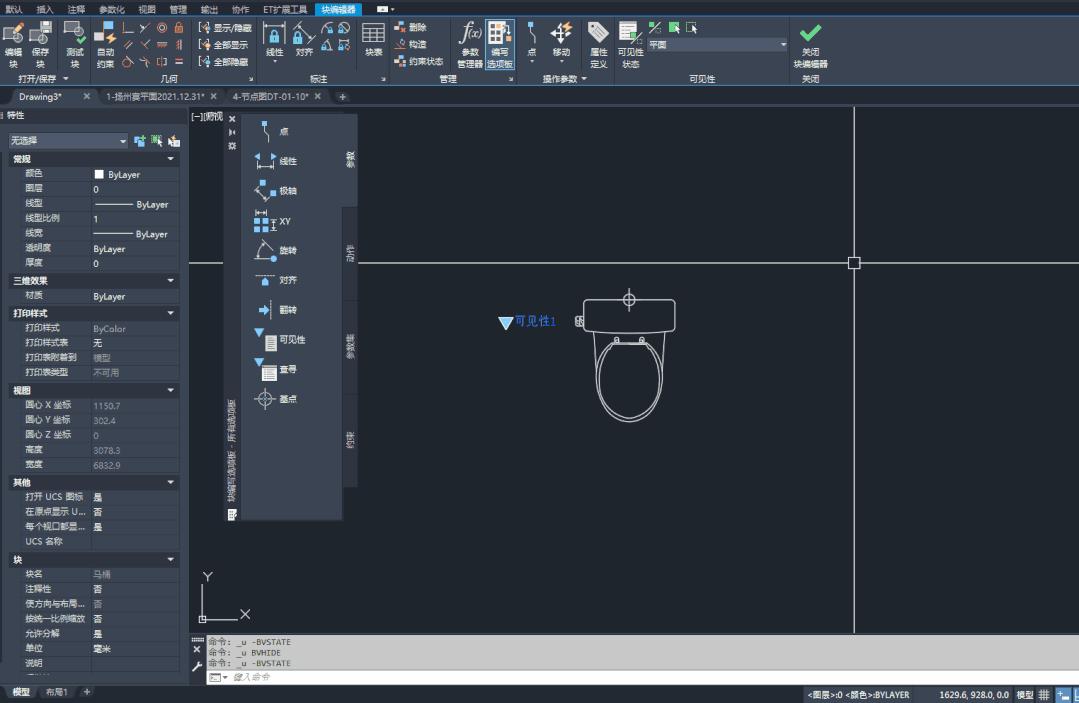Viewport: 1079px width, 703px height.
Task: Toggle grid display in status bar
Action: pyautogui.click(x=1044, y=695)
